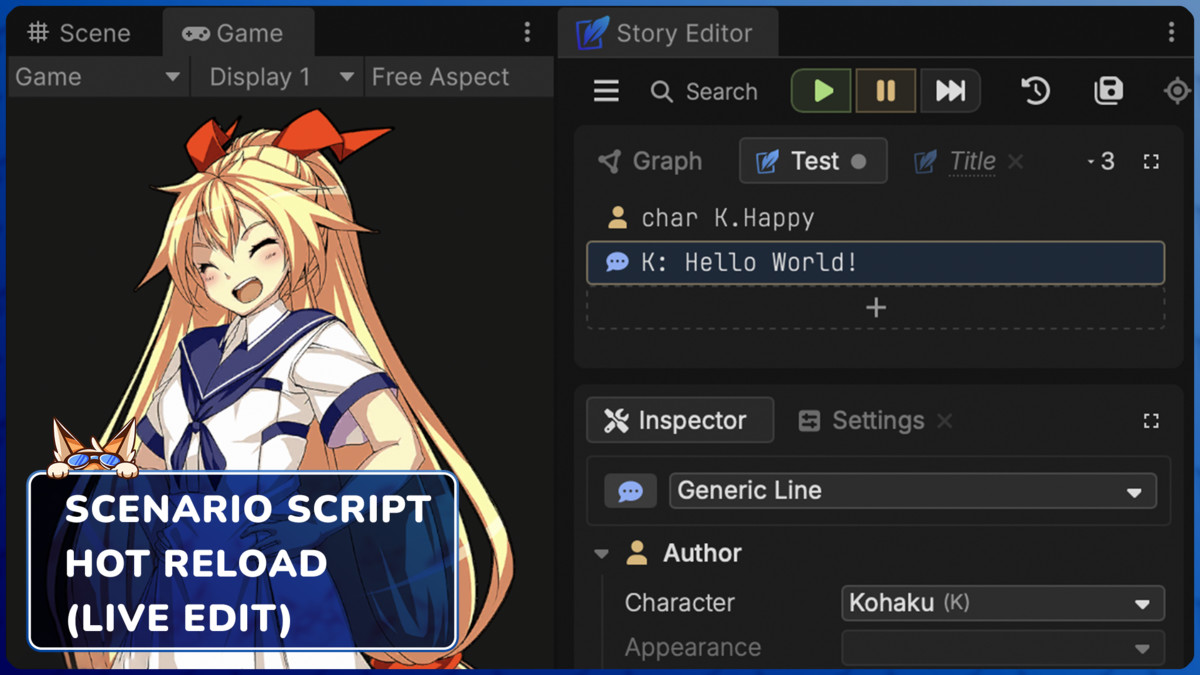The width and height of the screenshot is (1200, 675).
Task: Open the Character dropdown showing Kohaku
Action: point(1001,603)
